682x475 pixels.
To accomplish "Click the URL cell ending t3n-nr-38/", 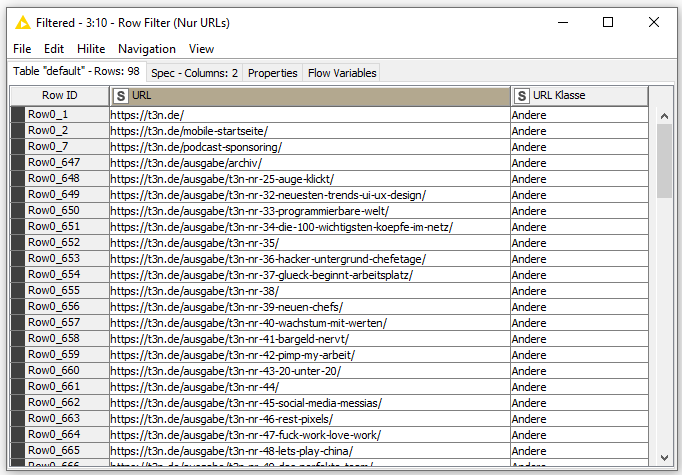I will [310, 291].
